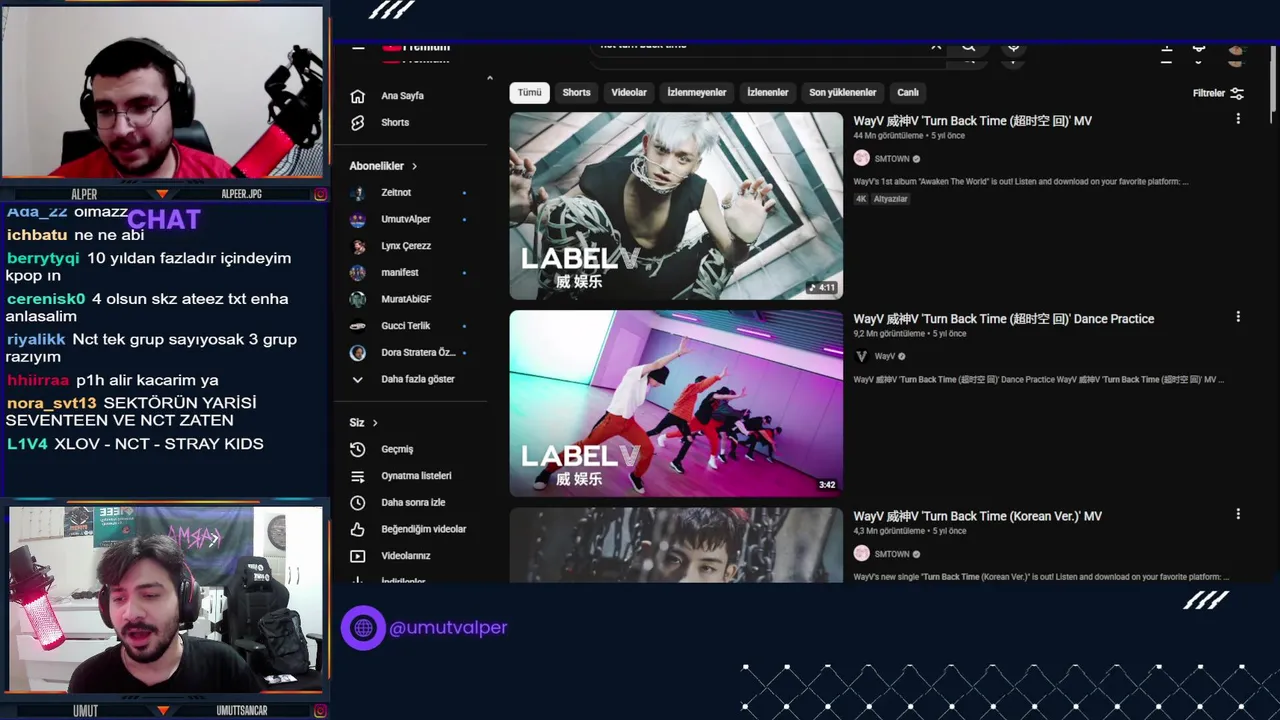The image size is (1280, 720).
Task: Open the Geçmiş history icon
Action: pos(358,449)
